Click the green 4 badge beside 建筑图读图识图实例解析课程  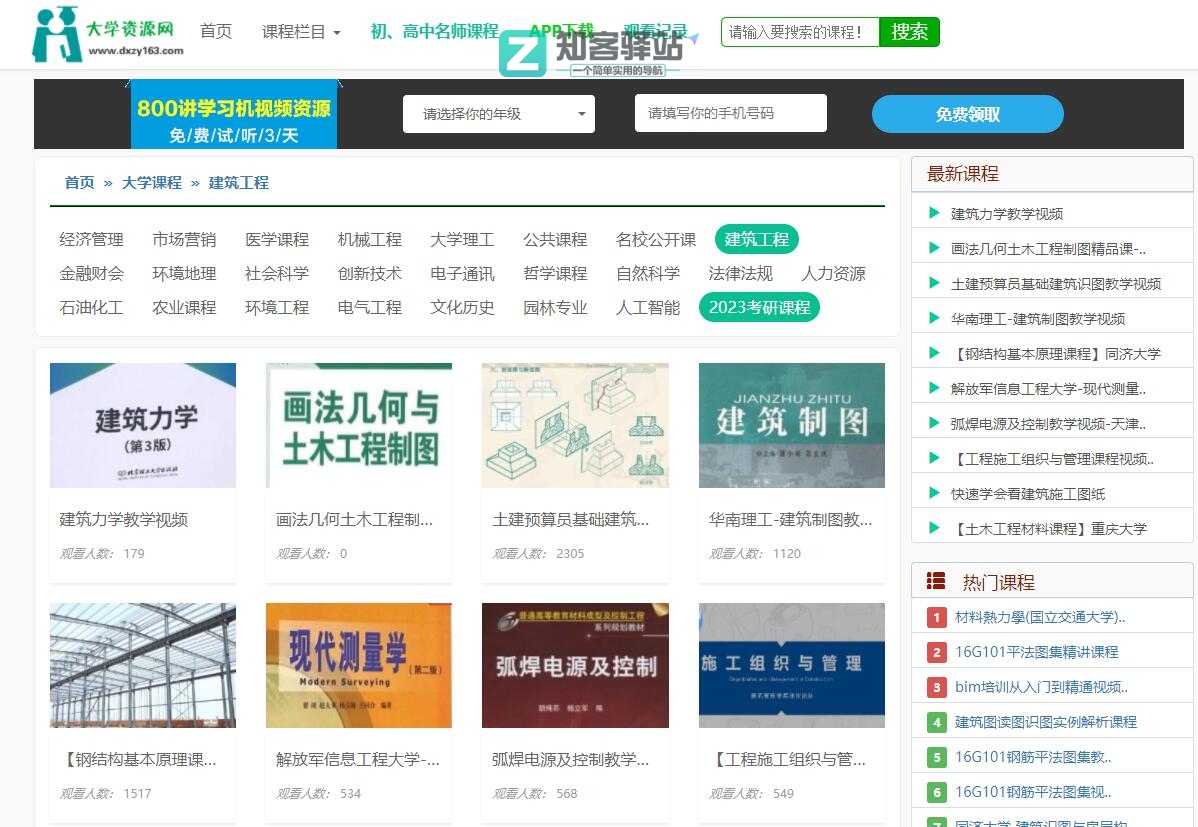(x=936, y=722)
